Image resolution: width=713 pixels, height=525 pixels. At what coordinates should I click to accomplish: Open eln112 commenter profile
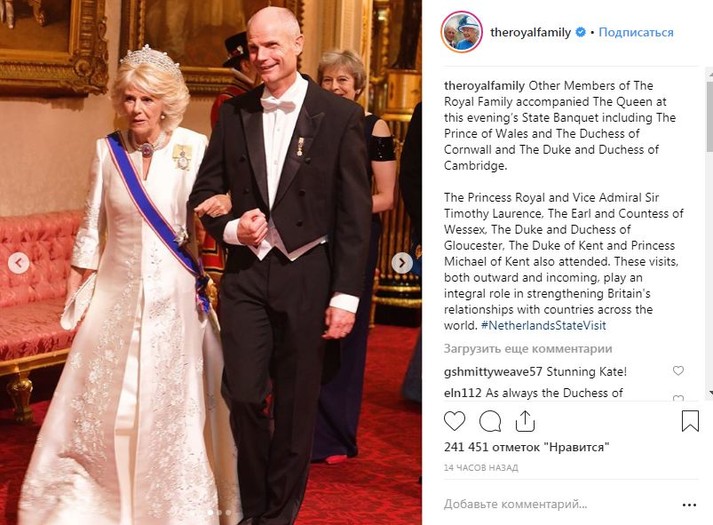pos(462,393)
